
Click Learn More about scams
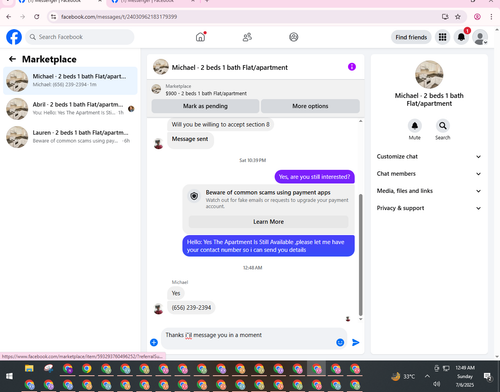coord(268,222)
